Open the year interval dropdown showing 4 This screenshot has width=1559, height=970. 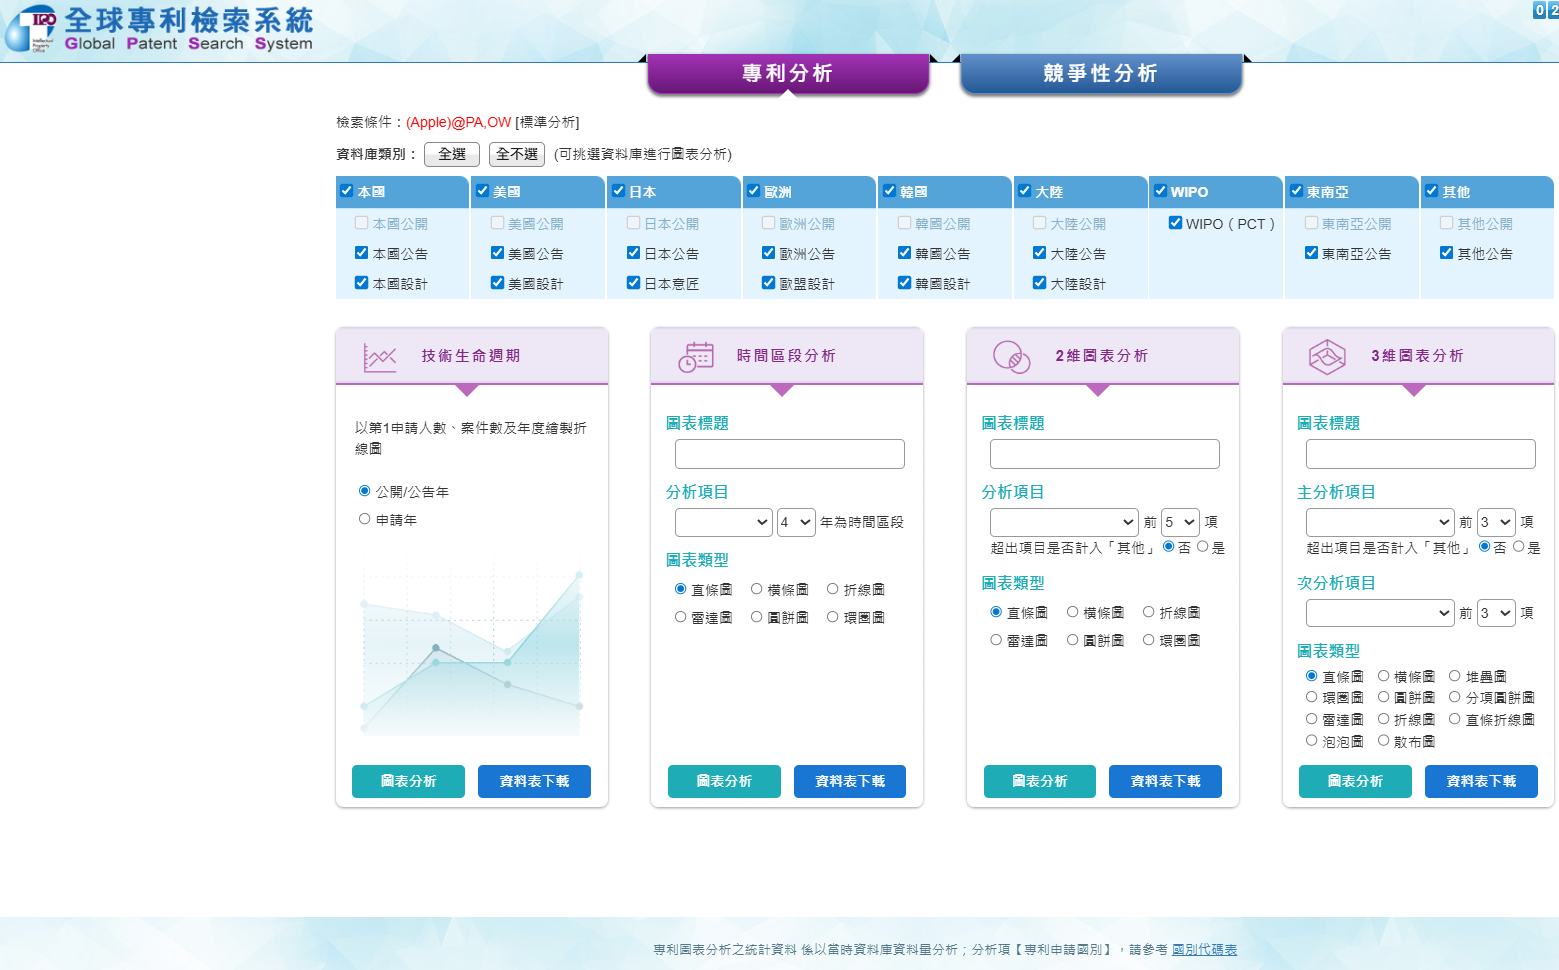pos(796,522)
